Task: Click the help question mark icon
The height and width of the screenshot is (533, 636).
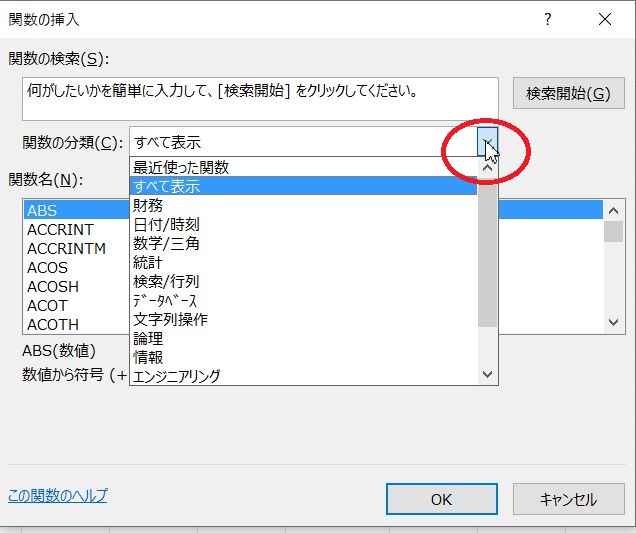Action: click(547, 19)
